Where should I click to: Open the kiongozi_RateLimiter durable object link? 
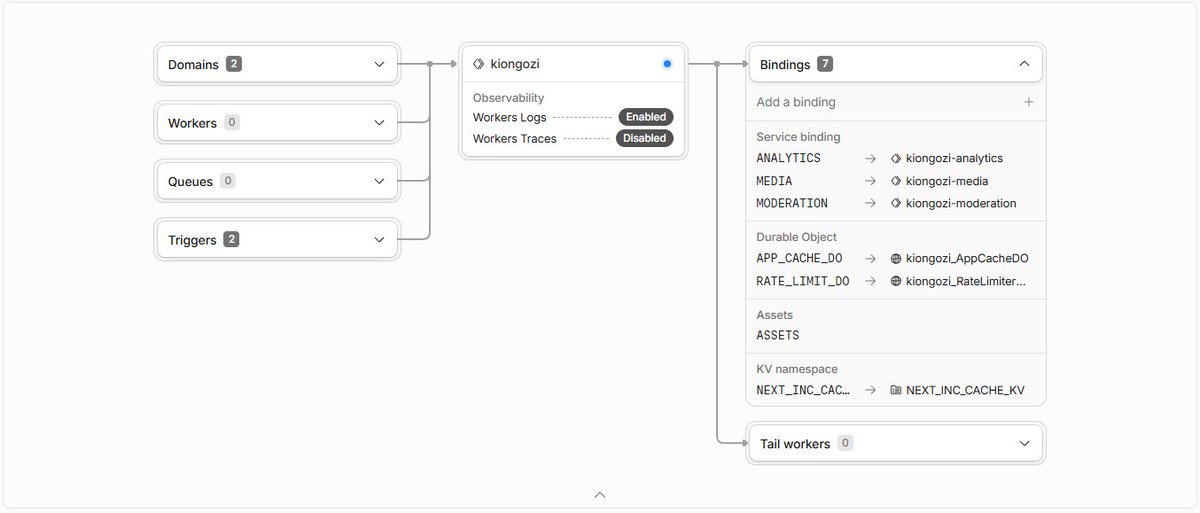pos(966,281)
